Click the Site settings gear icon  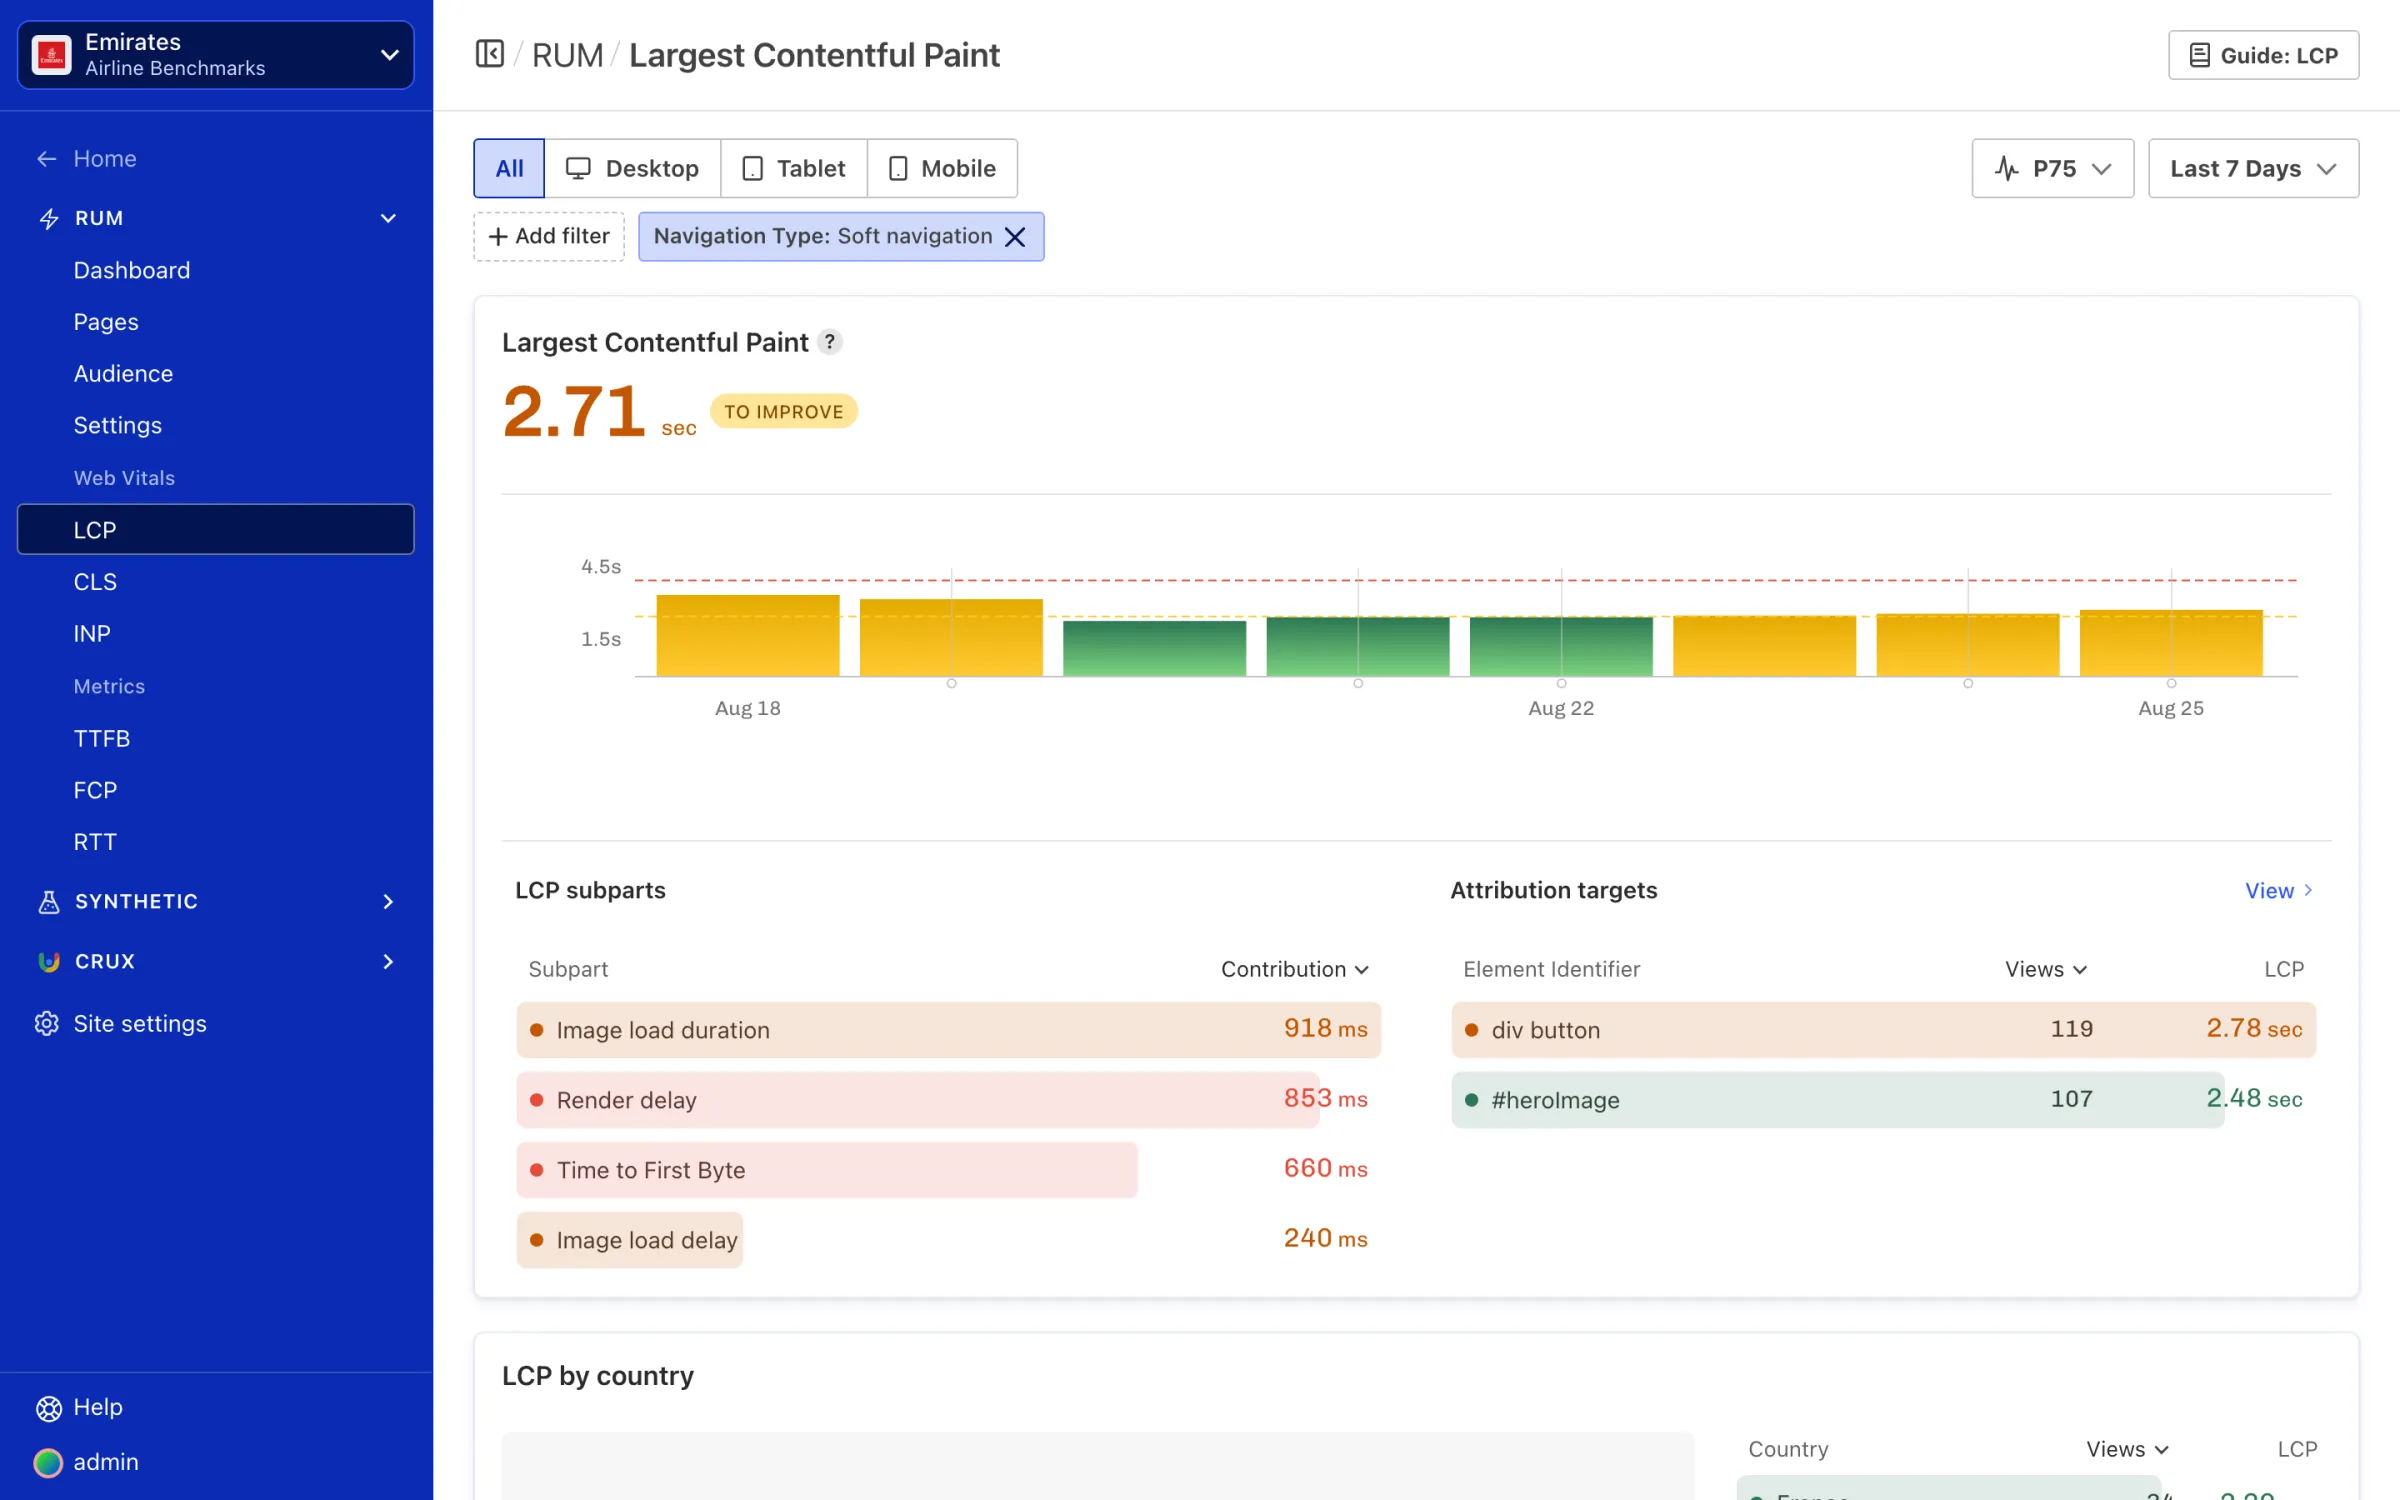(x=47, y=1024)
